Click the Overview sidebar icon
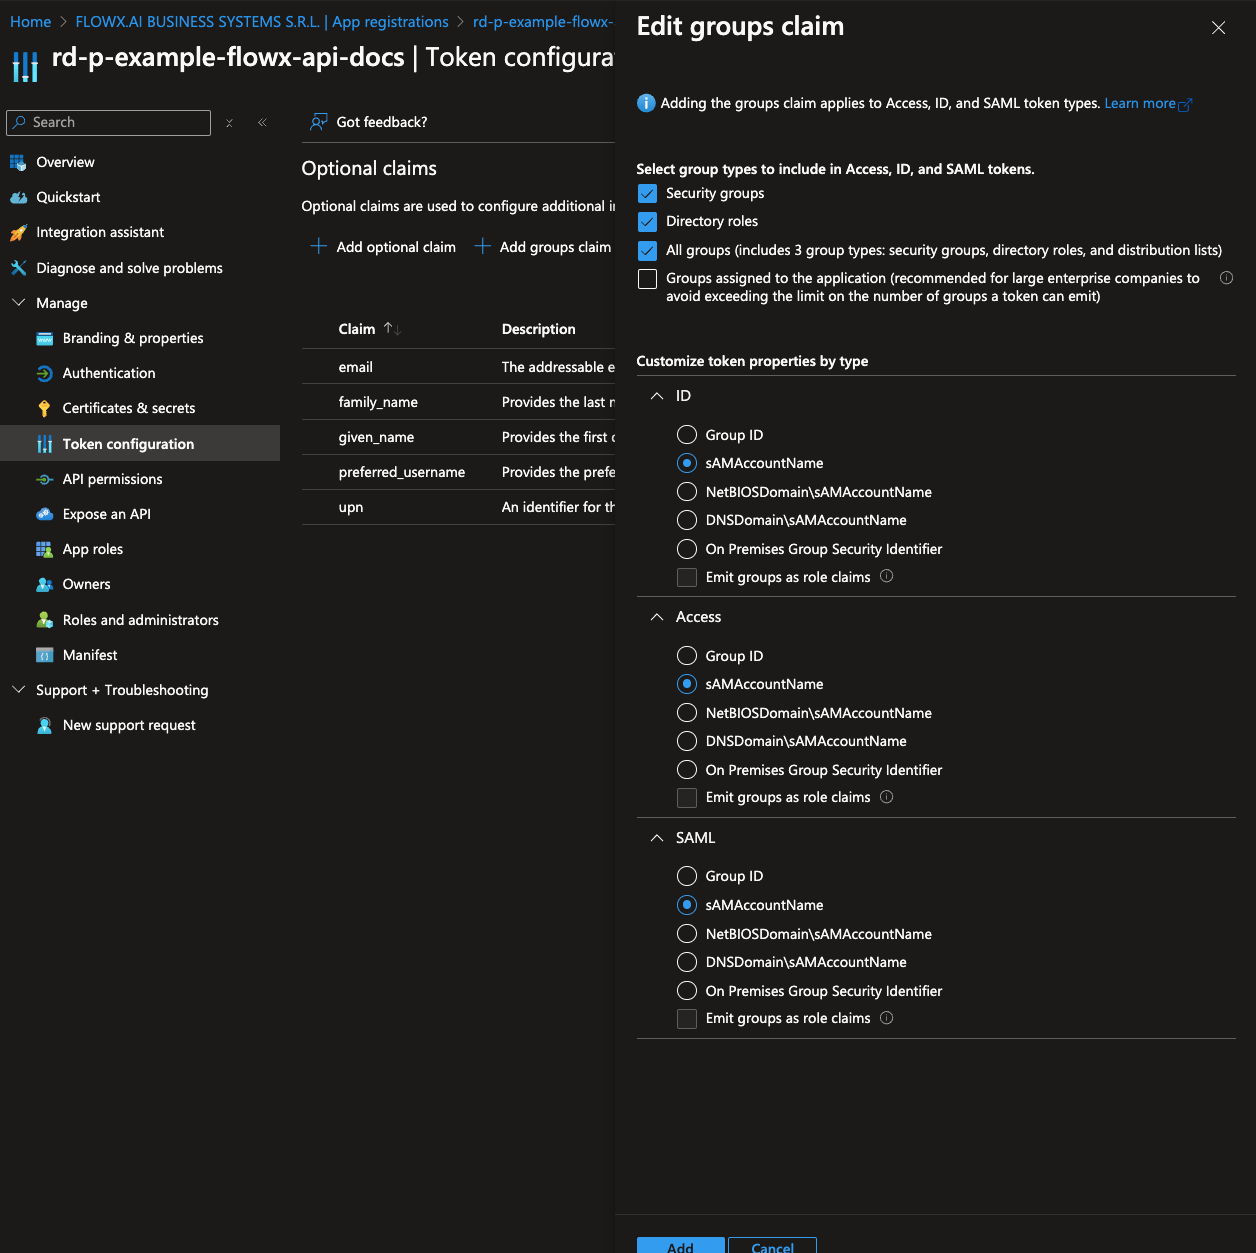Screen dimensions: 1256x1253 [x=18, y=162]
